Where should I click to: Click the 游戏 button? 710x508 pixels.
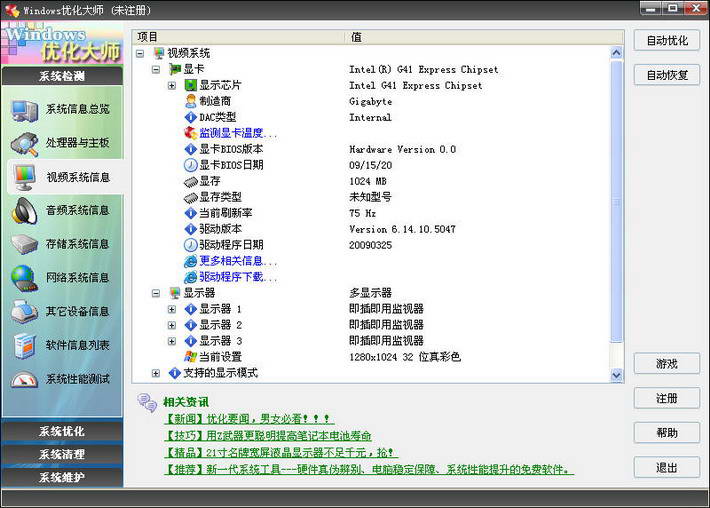click(x=667, y=364)
